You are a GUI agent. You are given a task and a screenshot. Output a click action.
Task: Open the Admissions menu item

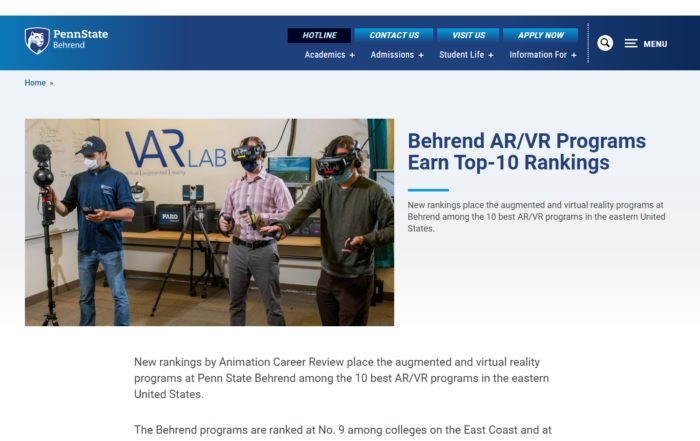click(392, 55)
